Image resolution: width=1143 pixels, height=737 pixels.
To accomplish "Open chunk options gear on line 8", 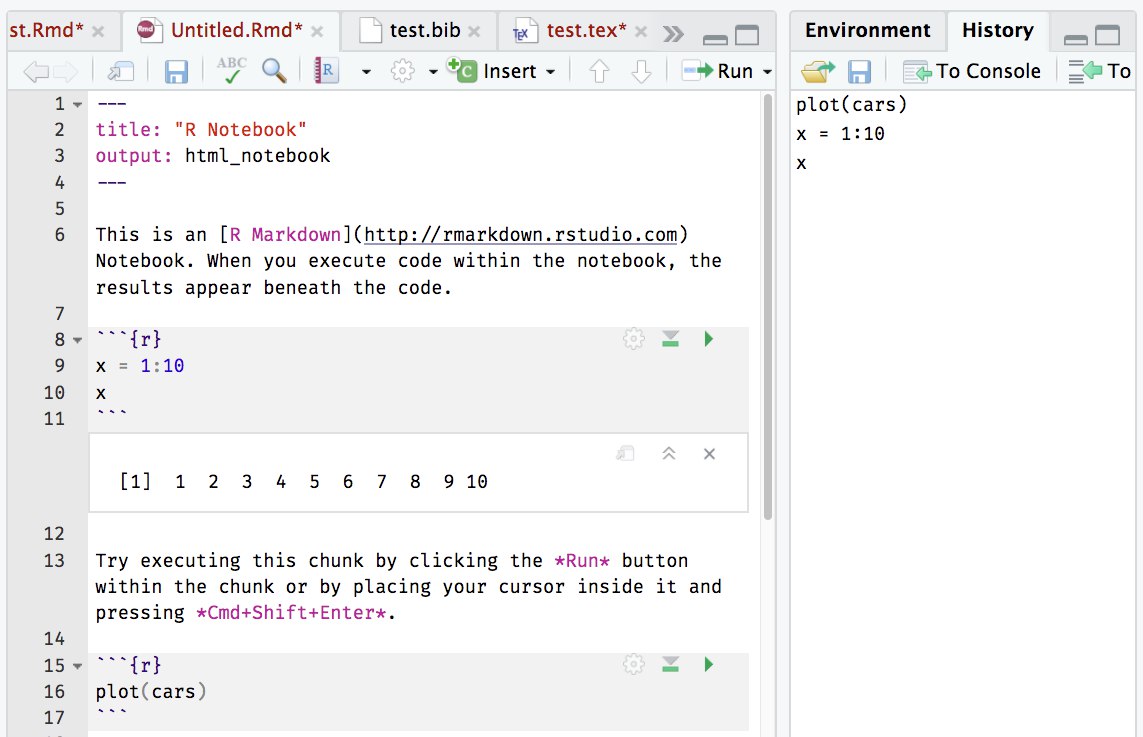I will click(x=633, y=339).
